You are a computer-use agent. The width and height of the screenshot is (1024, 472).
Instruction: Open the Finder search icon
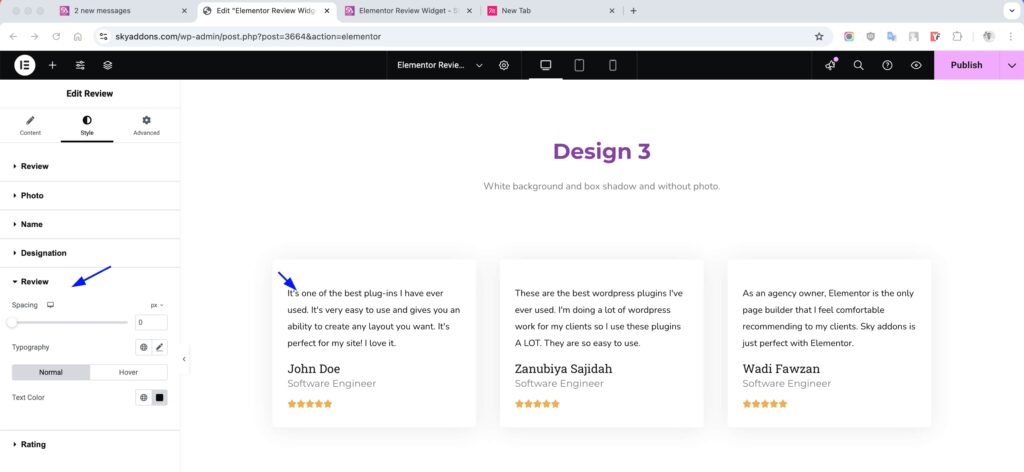[x=859, y=65]
